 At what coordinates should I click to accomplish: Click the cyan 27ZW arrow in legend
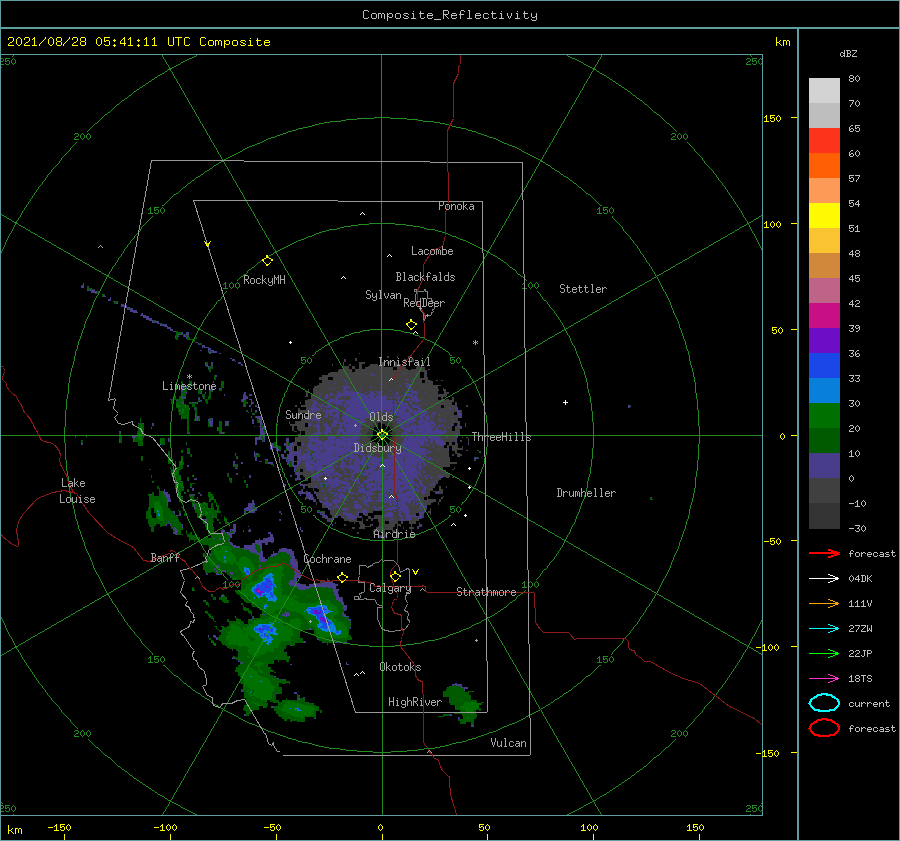824,629
